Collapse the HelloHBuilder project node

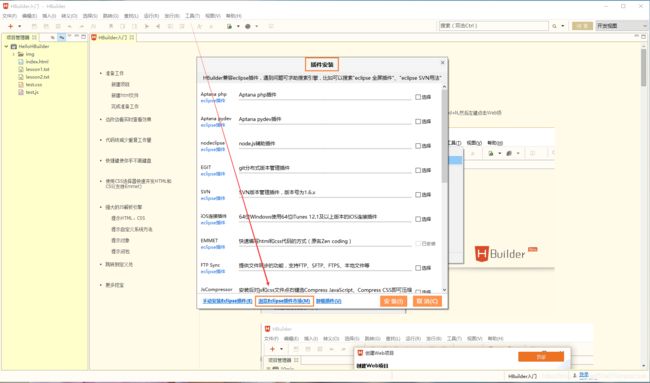pyautogui.click(x=6, y=46)
